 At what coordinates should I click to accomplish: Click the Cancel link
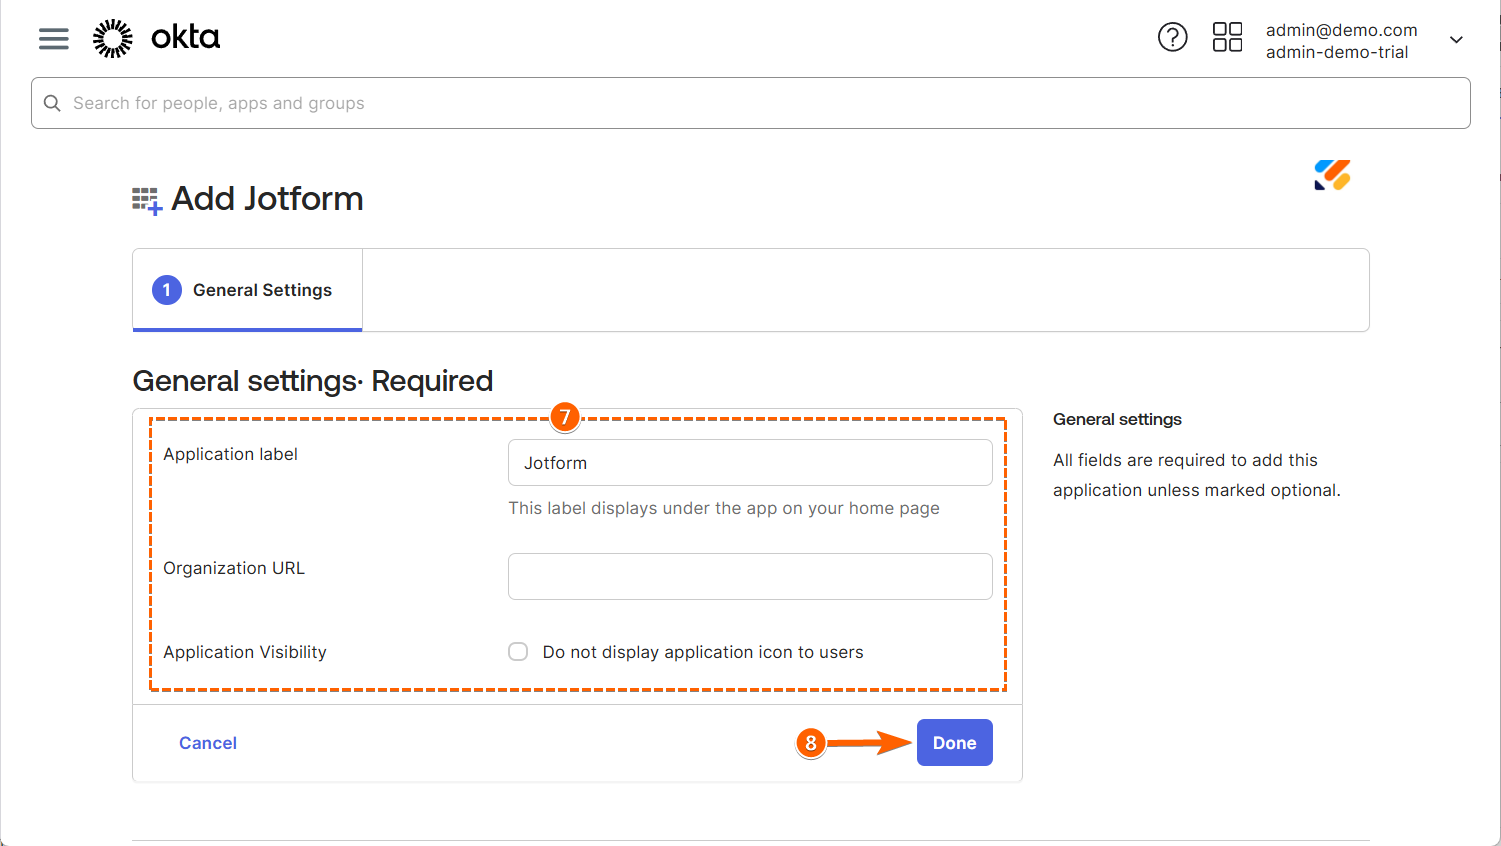pos(208,743)
